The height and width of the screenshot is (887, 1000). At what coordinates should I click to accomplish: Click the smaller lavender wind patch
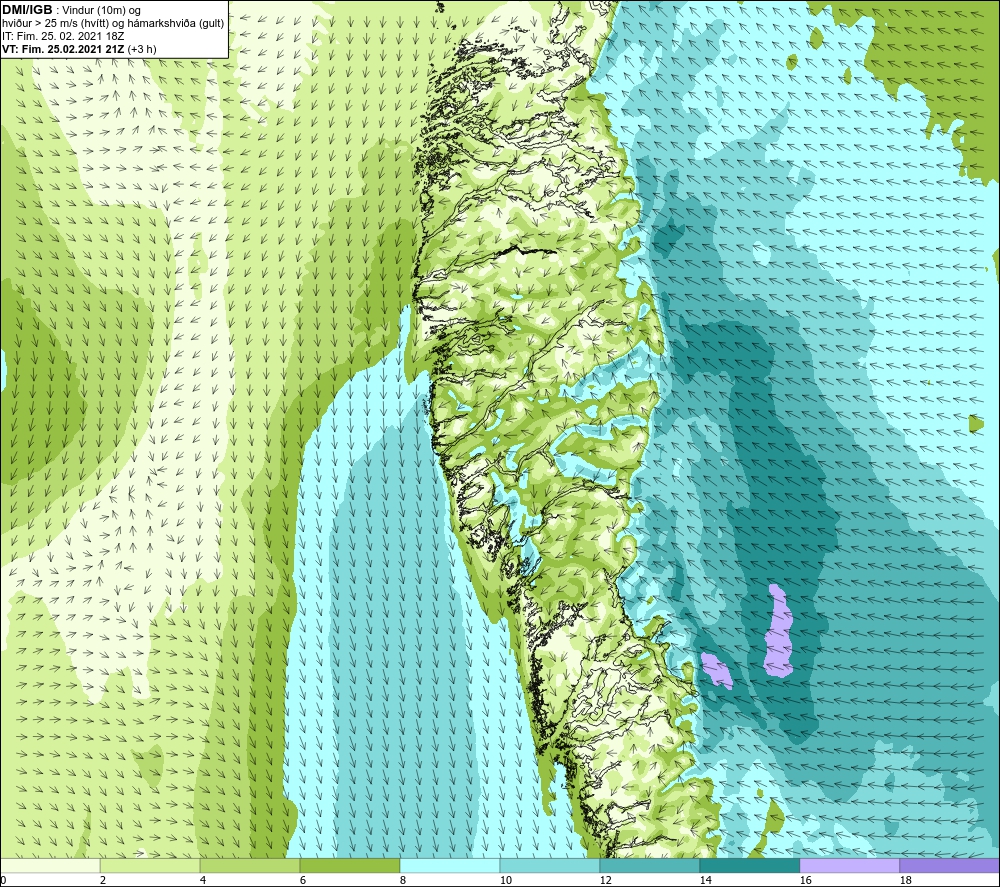717,670
